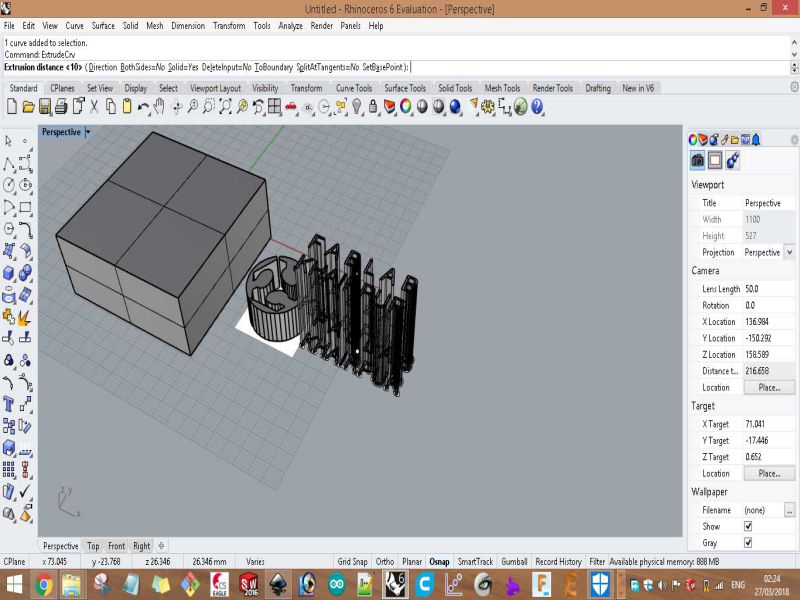Toggle Osnap in the status bar
Screen dimensions: 800x600
(440, 562)
